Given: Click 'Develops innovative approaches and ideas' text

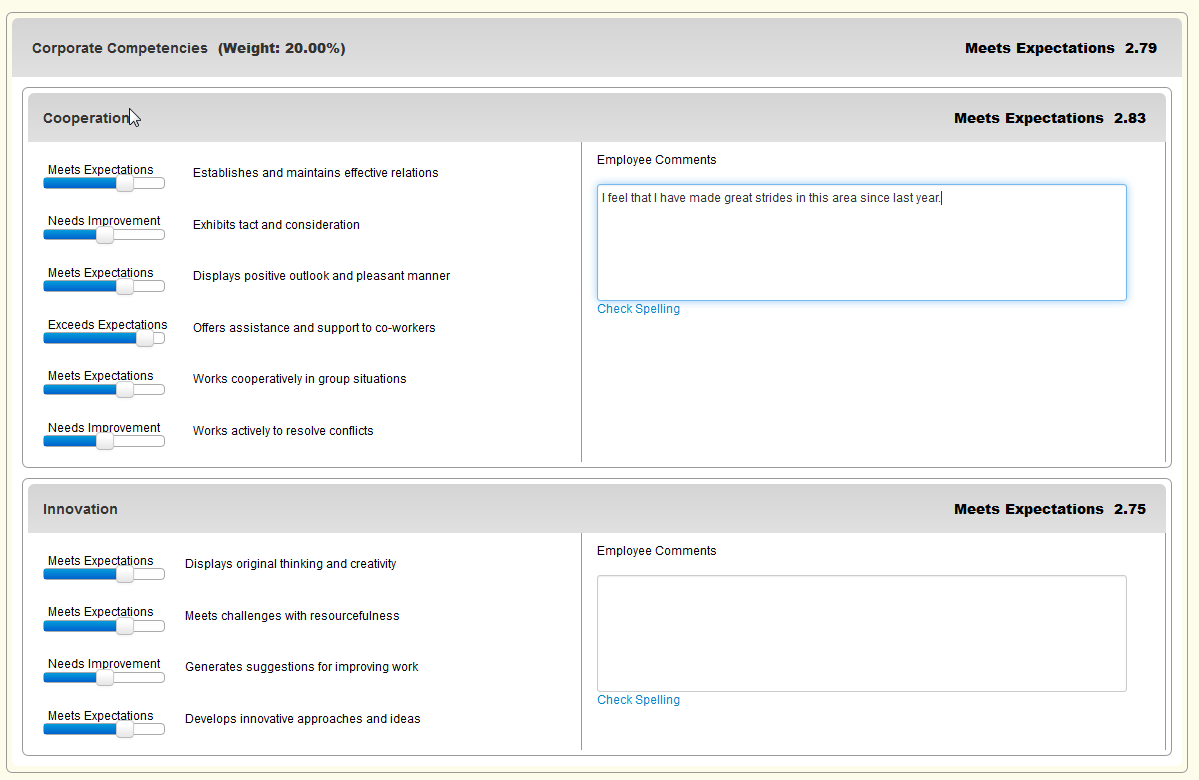Looking at the screenshot, I should (303, 719).
